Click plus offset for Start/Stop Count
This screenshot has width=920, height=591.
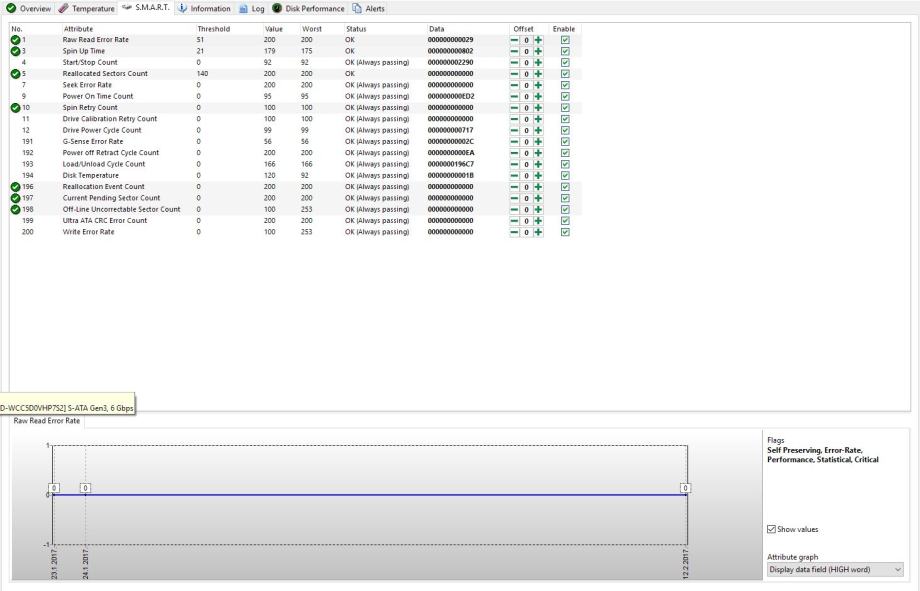tap(538, 62)
